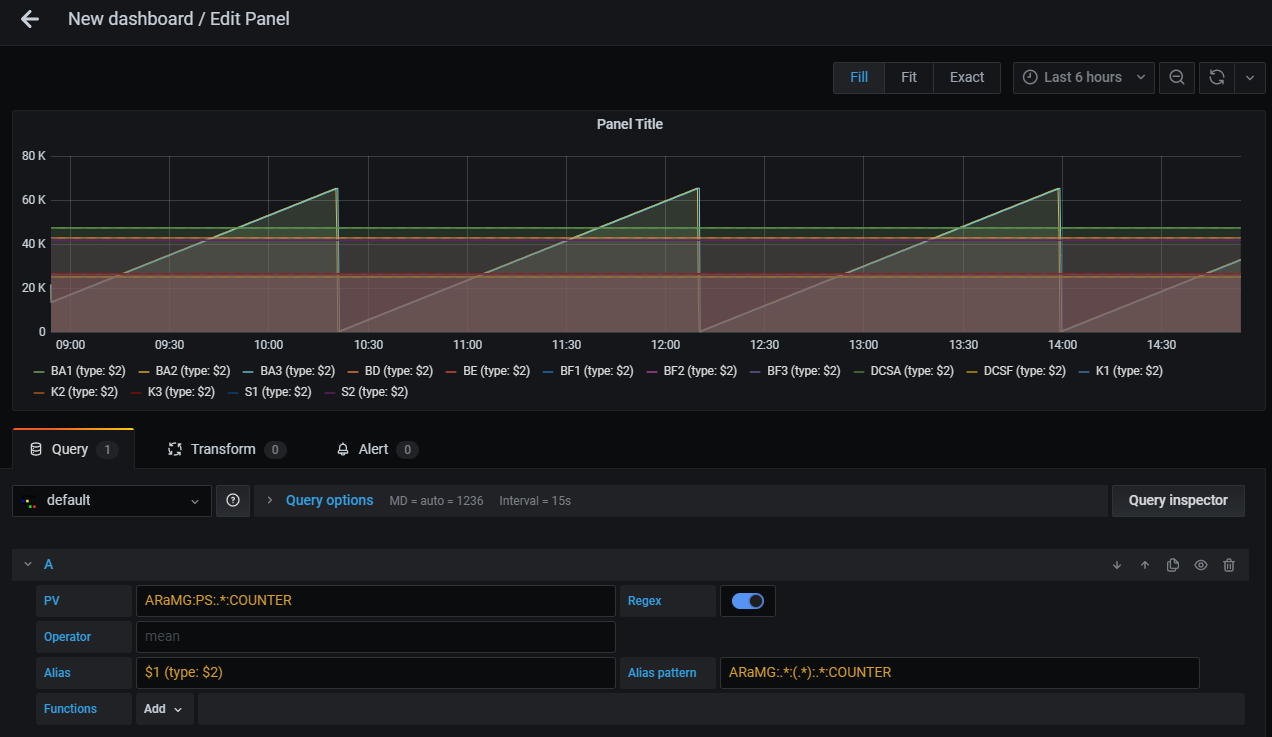Delete query A with the trash icon
This screenshot has height=737, width=1272.
(x=1229, y=565)
